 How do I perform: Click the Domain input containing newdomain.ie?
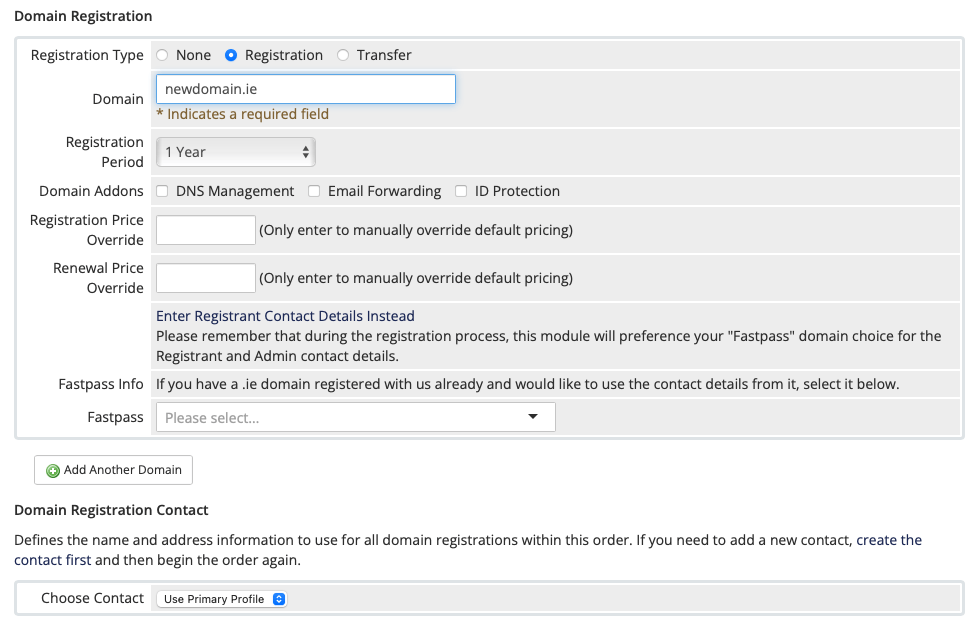306,89
